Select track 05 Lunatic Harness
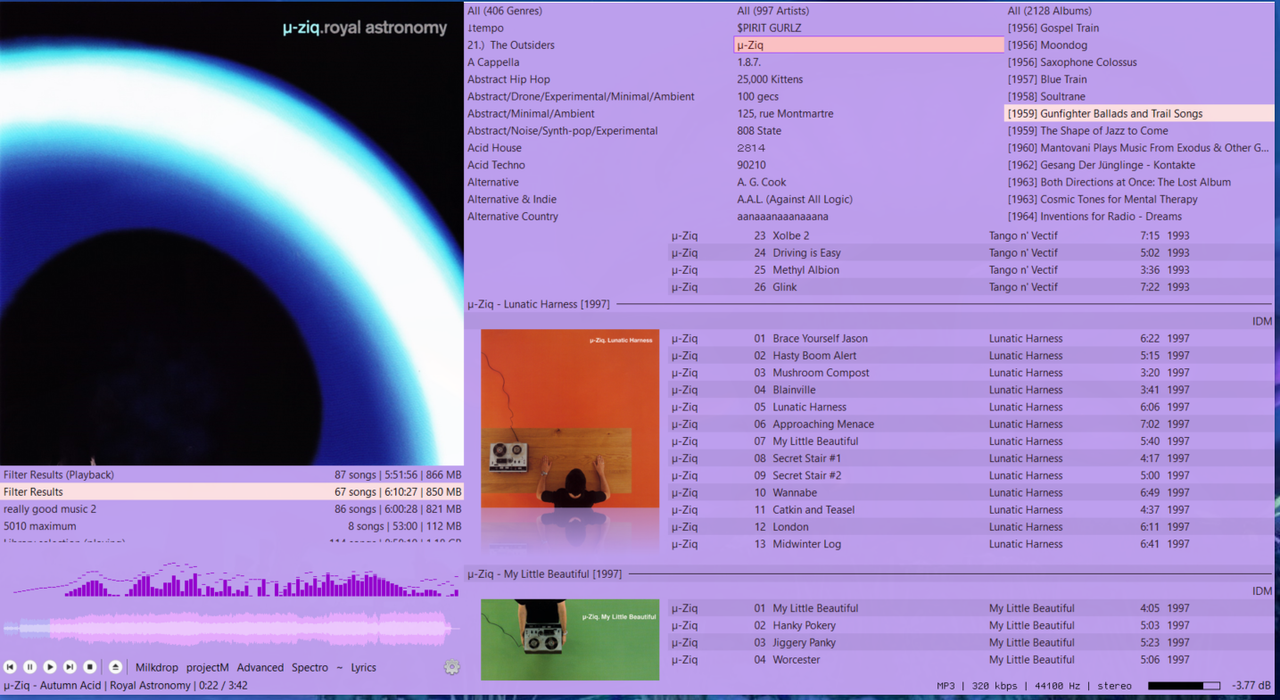Screen dimensions: 1280x700 click(x=971, y=407)
